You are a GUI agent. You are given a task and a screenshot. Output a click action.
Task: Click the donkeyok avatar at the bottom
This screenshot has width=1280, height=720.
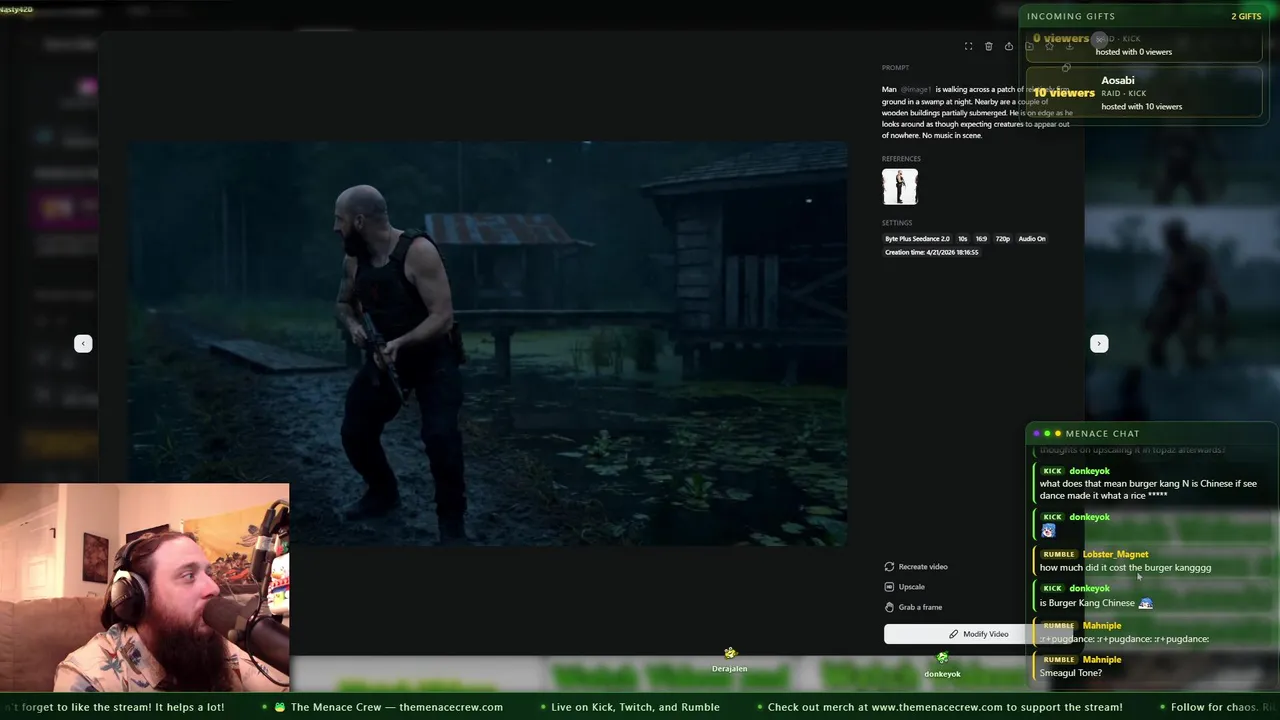pos(942,658)
